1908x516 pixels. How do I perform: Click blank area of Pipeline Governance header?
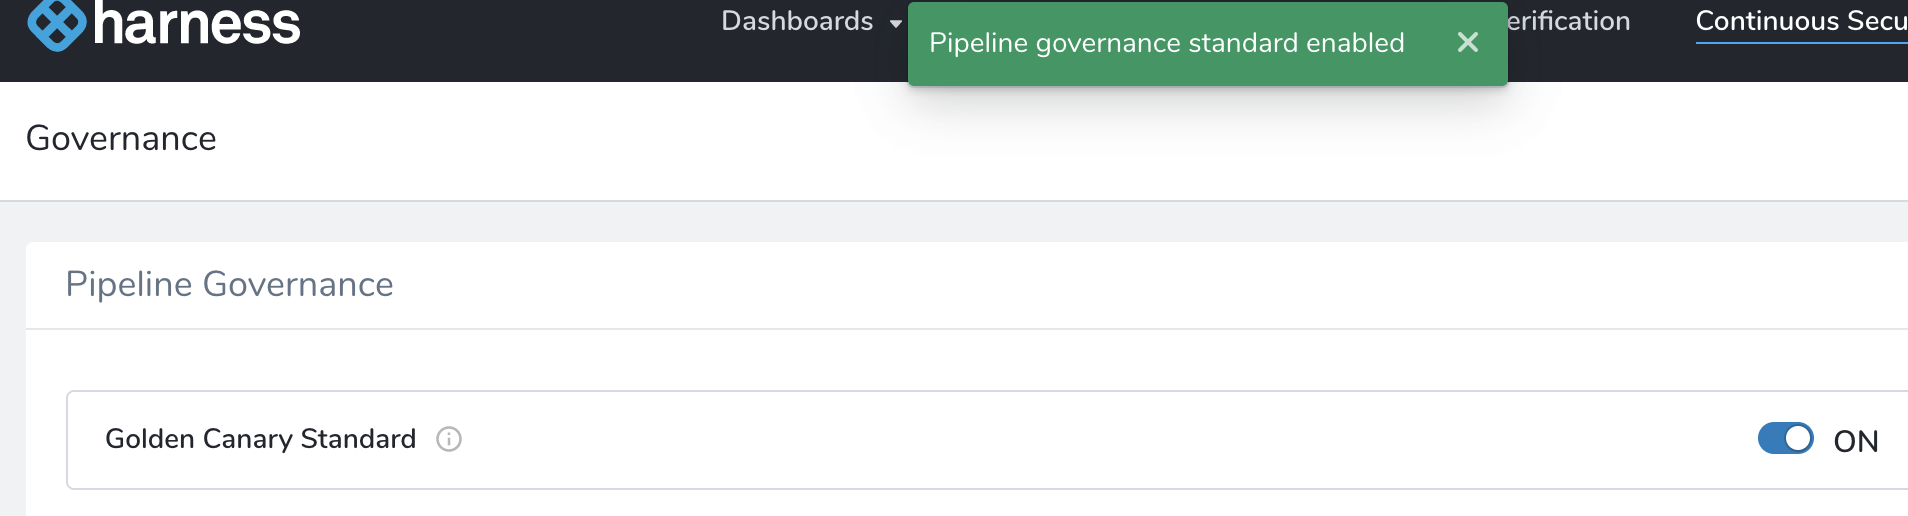point(1000,285)
